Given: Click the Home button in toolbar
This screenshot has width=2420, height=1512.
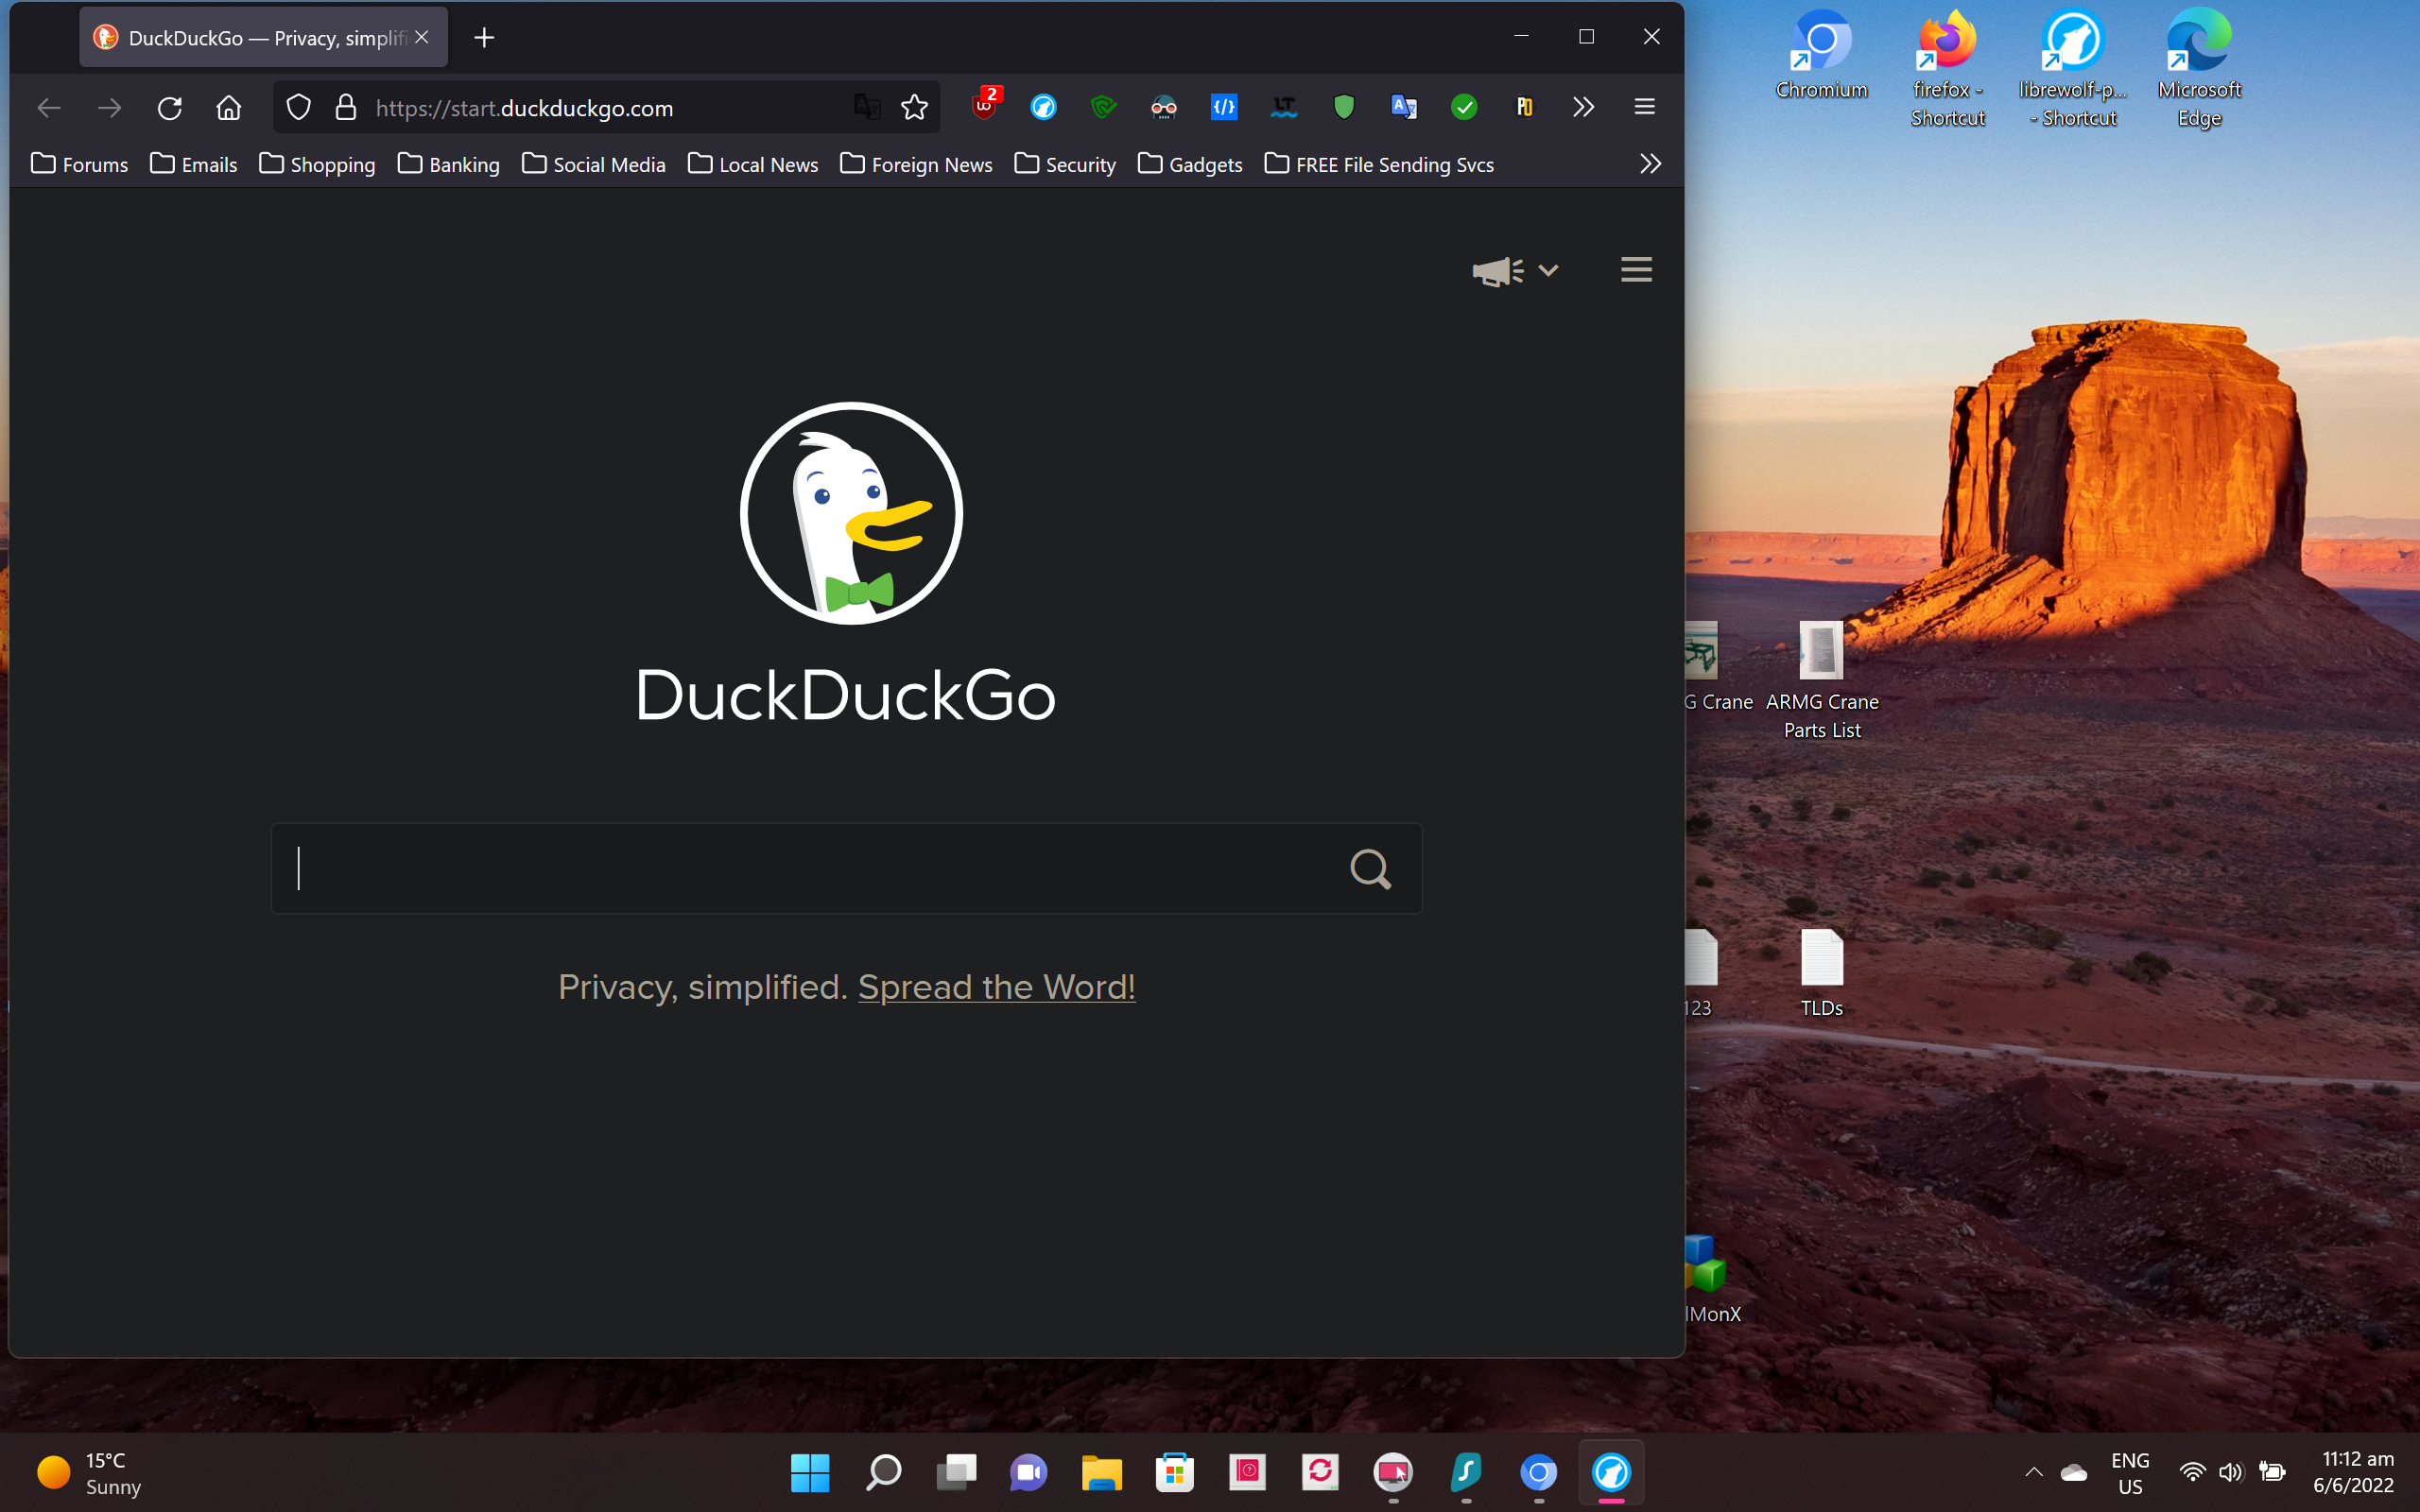Looking at the screenshot, I should pyautogui.click(x=229, y=107).
